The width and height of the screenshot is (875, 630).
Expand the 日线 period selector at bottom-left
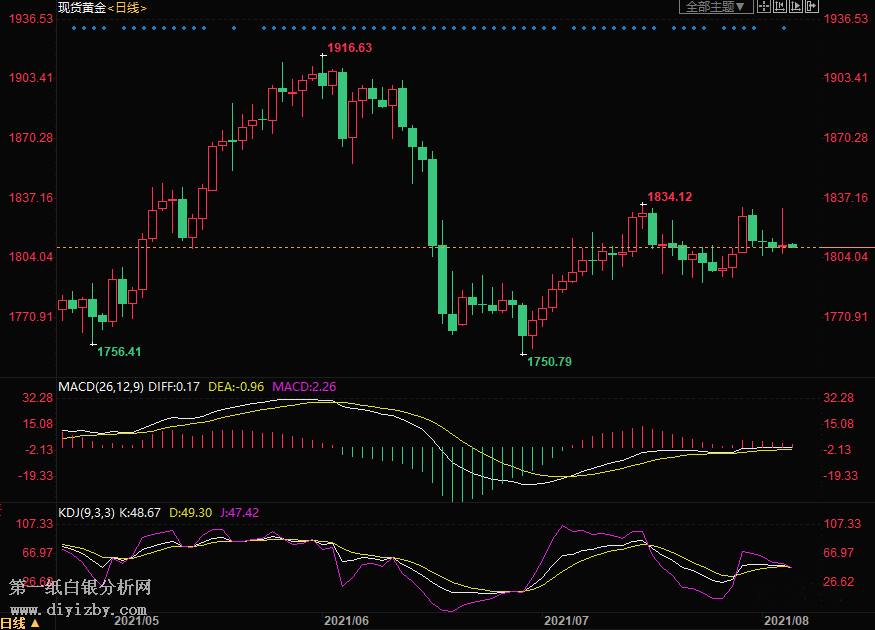coord(20,622)
